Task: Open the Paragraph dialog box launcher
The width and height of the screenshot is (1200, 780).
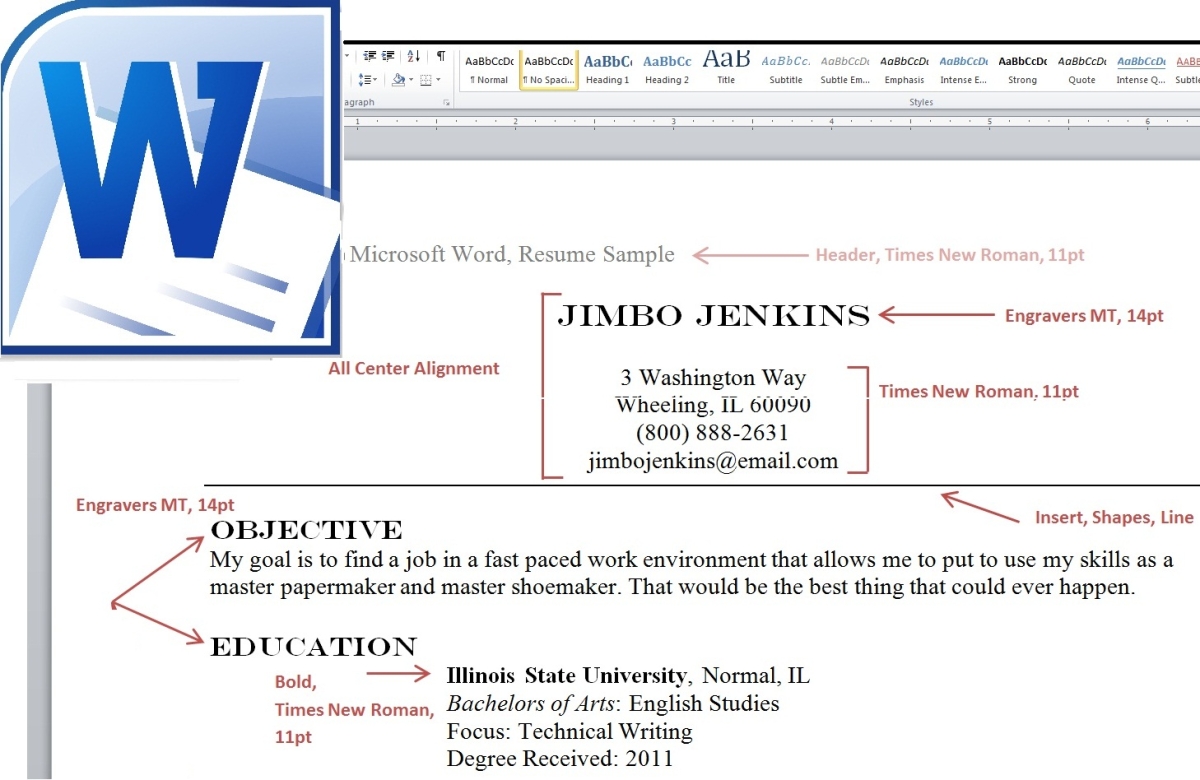Action: [447, 103]
